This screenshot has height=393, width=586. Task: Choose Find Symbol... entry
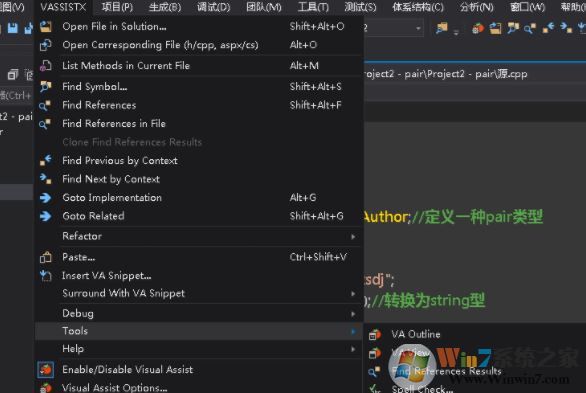click(x=199, y=87)
